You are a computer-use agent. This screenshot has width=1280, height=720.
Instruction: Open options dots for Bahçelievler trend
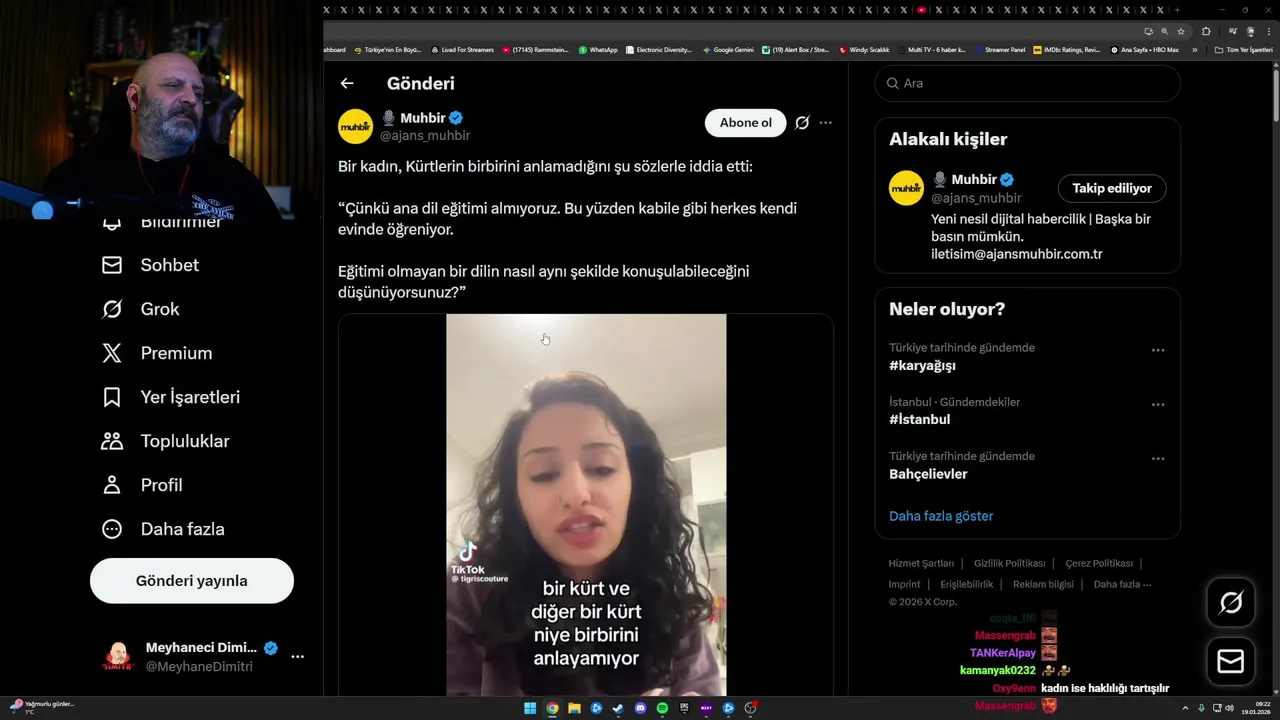[x=1158, y=459]
